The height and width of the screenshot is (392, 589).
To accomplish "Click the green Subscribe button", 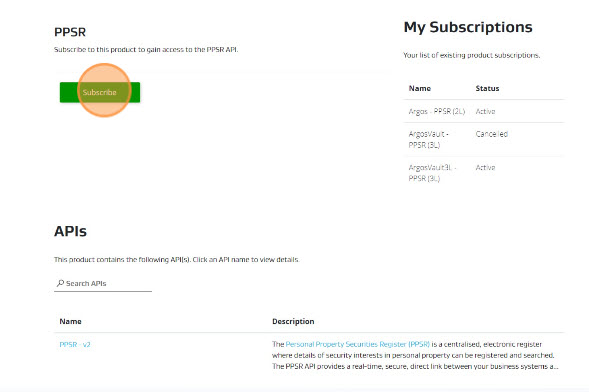I will (x=100, y=92).
